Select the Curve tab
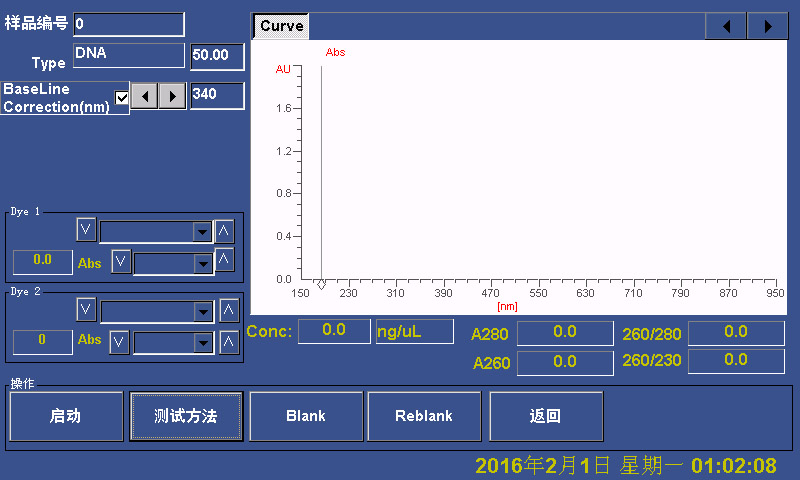The width and height of the screenshot is (800, 480). [281, 26]
